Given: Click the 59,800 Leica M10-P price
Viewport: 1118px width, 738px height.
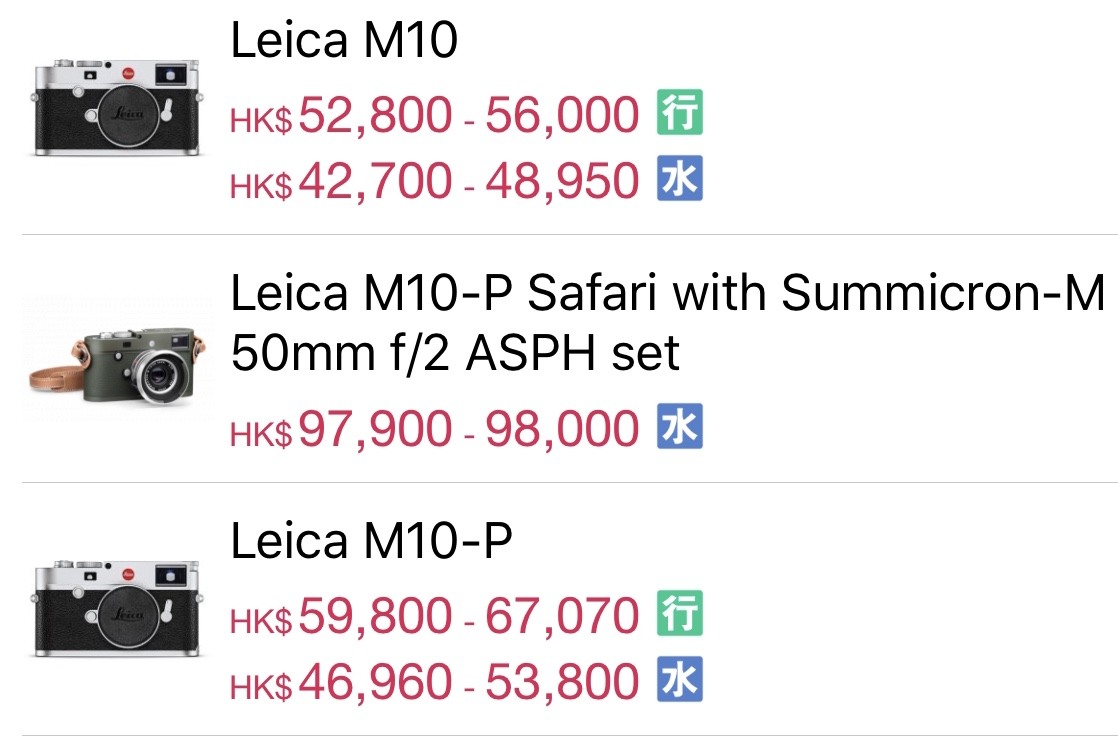Looking at the screenshot, I should [x=375, y=616].
